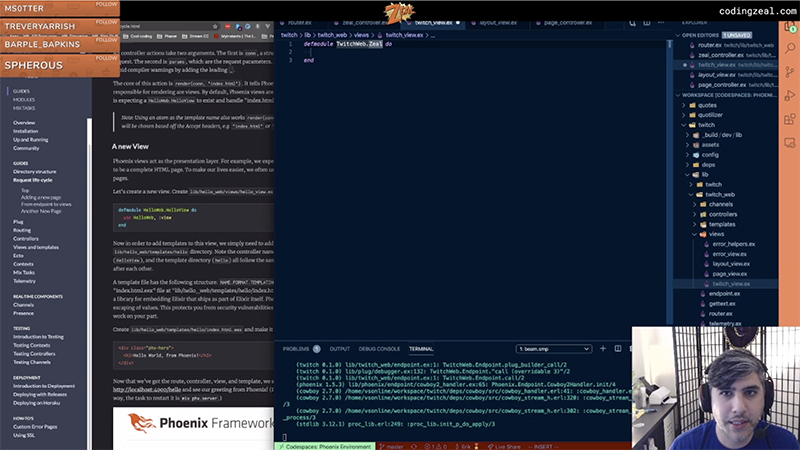Follow localhost:4000/hello link in docs

coord(147,389)
